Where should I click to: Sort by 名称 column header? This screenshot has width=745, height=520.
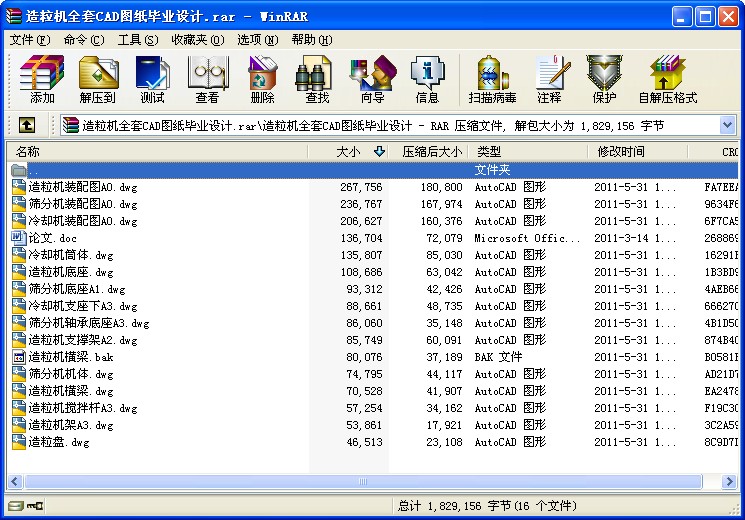157,152
